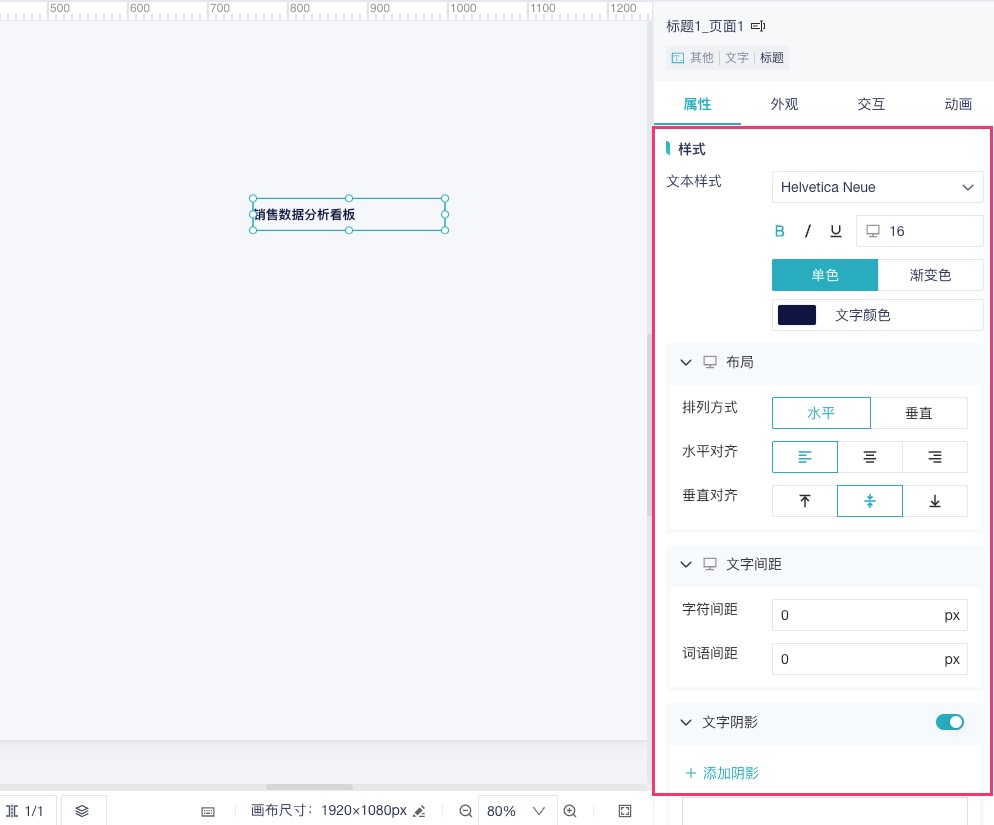Choose 水平 arrangement
The width and height of the screenshot is (994, 825).
(x=822, y=413)
